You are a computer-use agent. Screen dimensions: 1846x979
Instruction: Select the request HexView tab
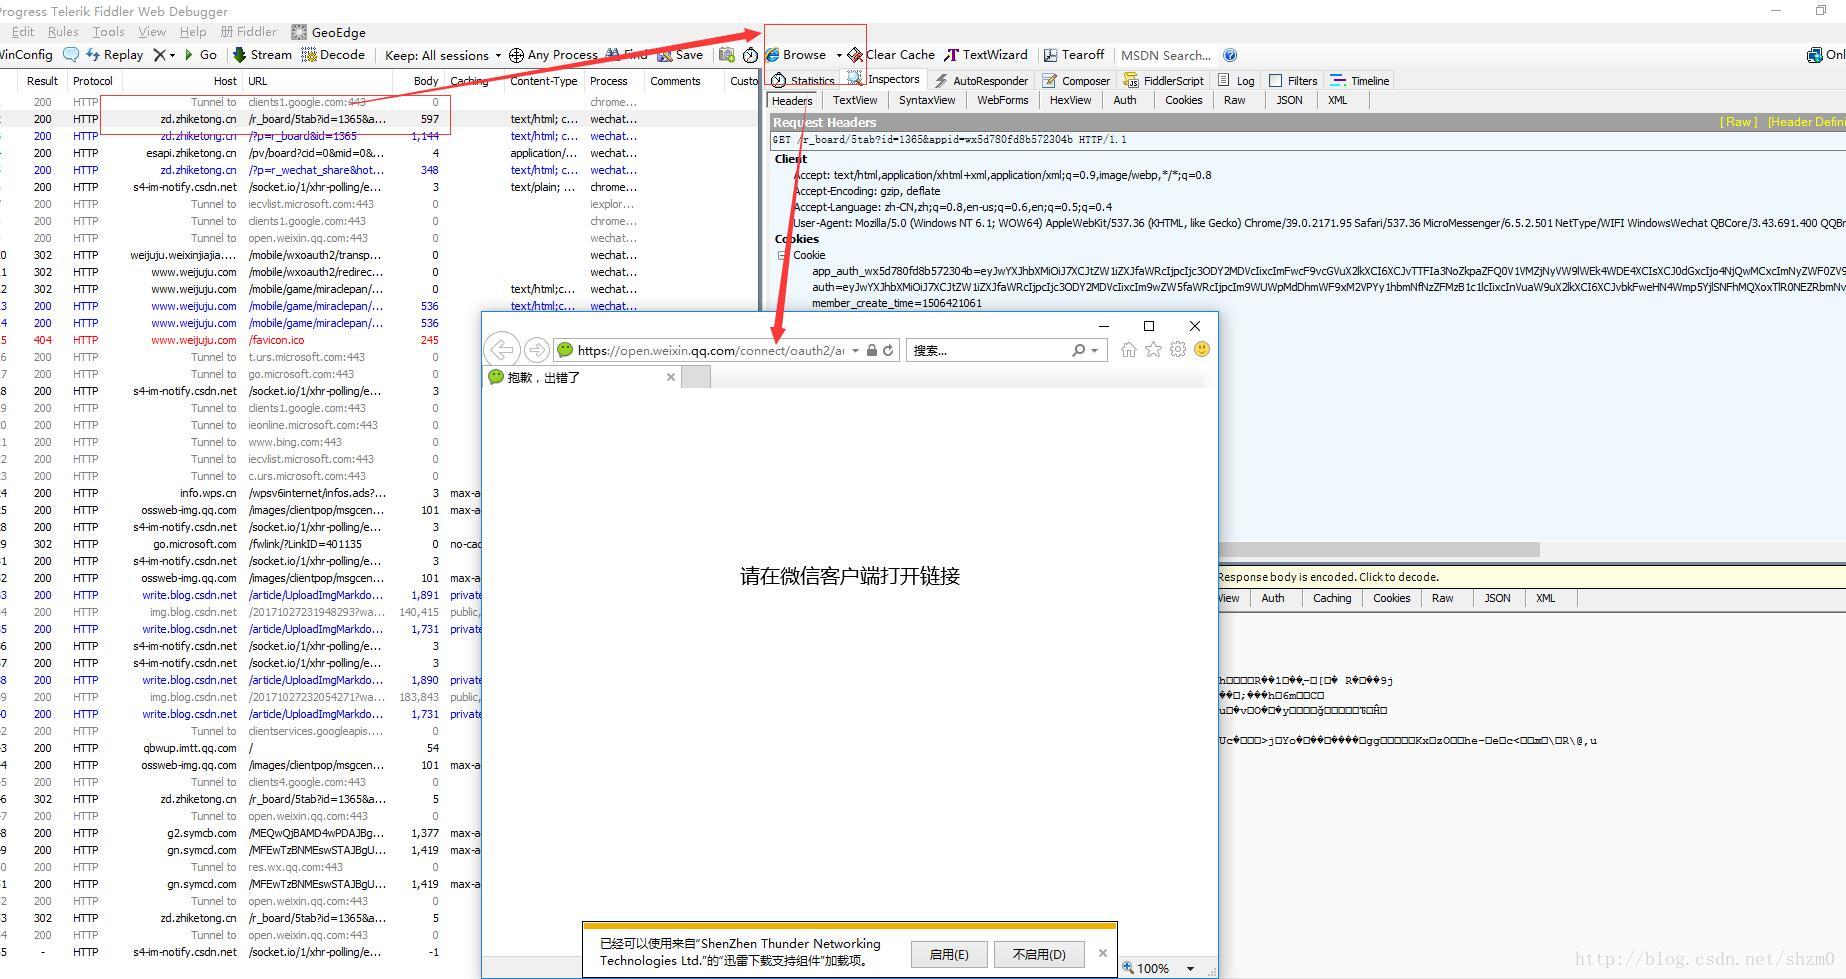pos(1071,100)
